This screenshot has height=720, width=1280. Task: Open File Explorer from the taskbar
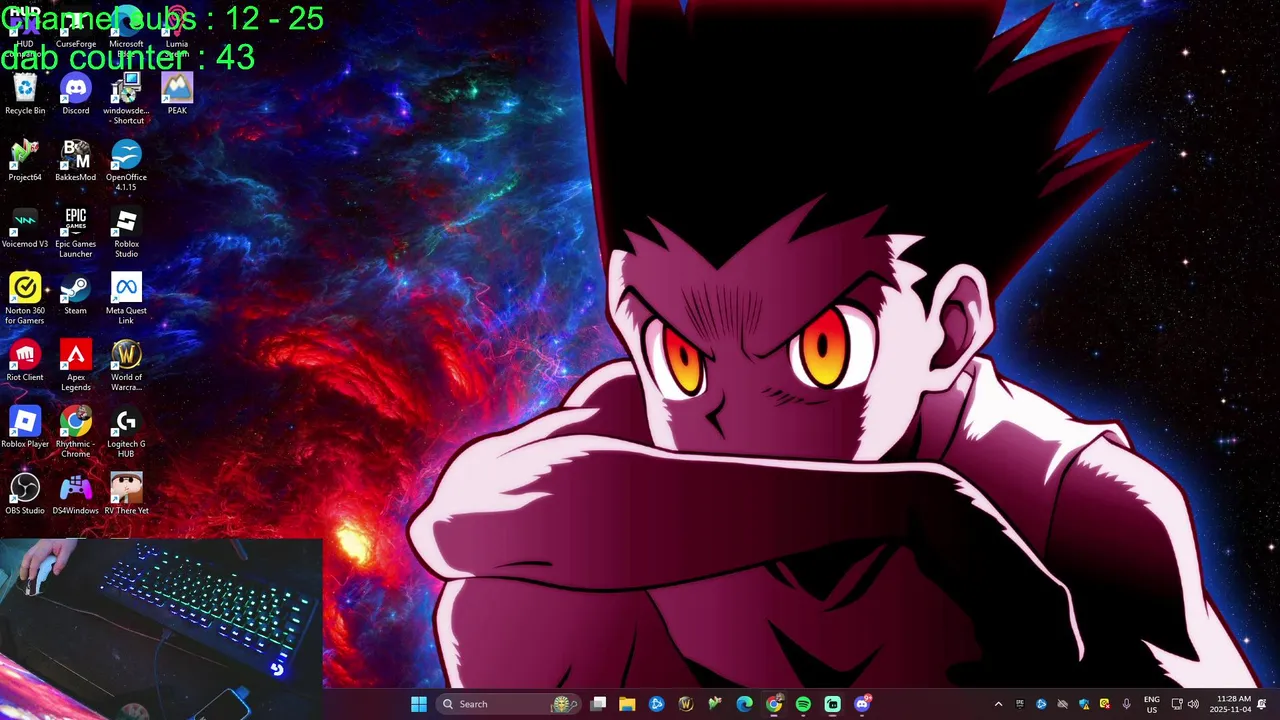[x=627, y=704]
